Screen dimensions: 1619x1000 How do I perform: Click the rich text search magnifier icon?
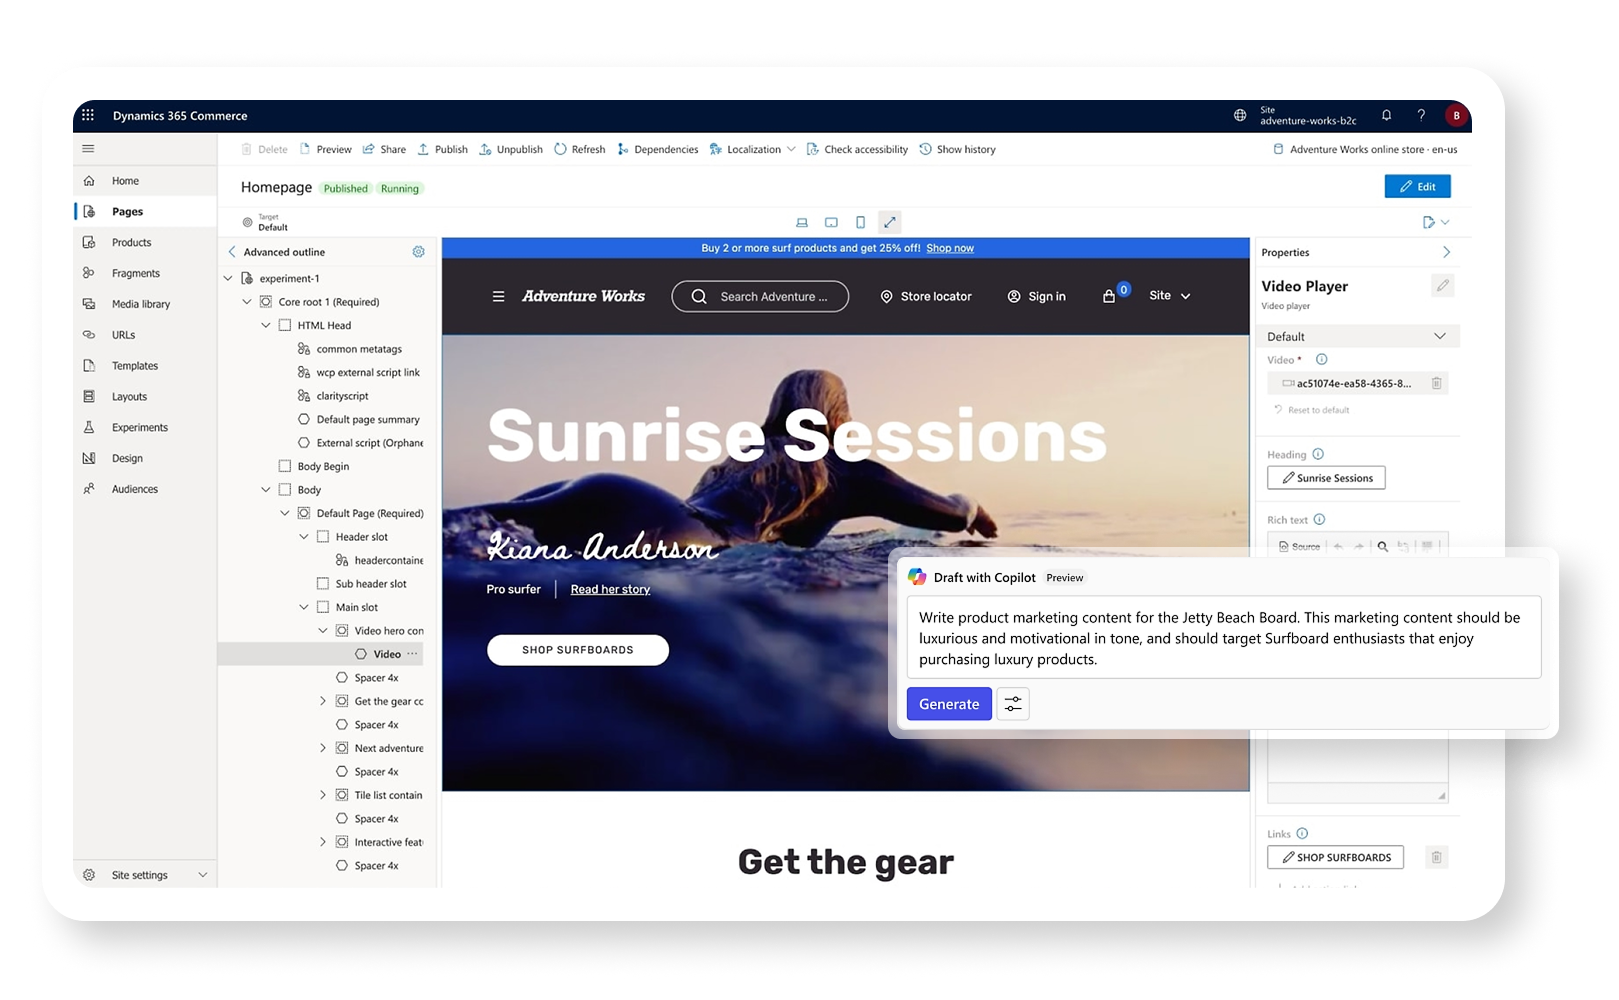[x=1382, y=546]
